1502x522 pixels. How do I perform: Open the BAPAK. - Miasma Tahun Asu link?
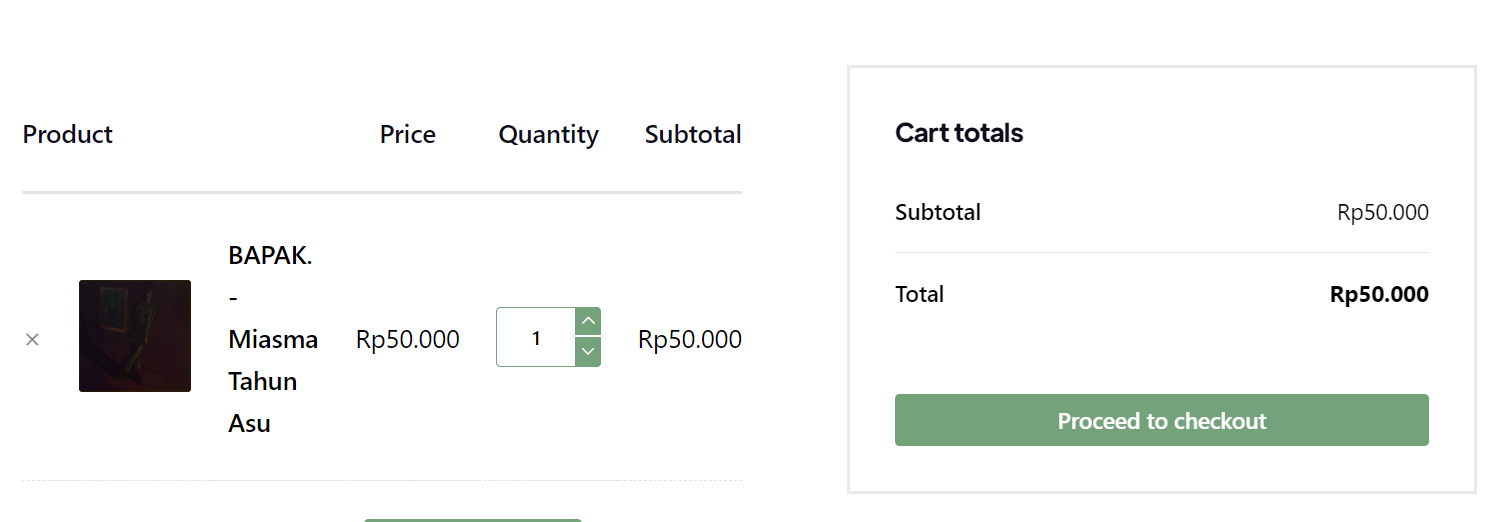pyautogui.click(x=272, y=339)
